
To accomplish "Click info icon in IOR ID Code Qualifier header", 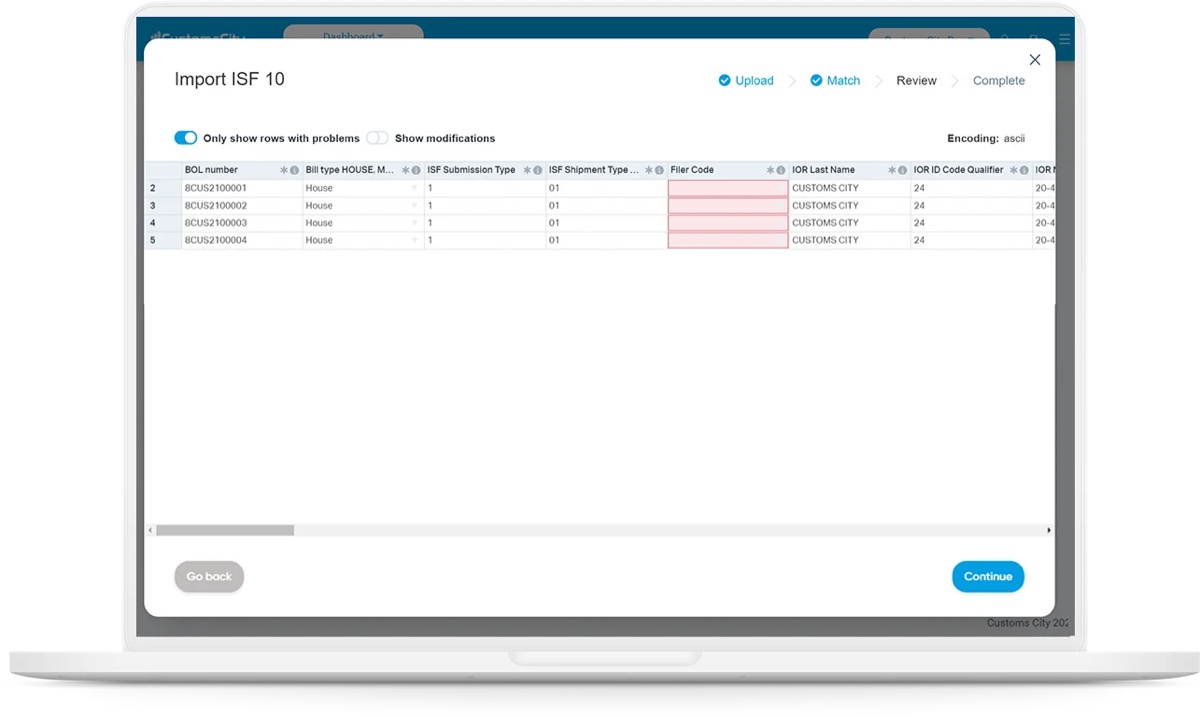I will click(1025, 171).
